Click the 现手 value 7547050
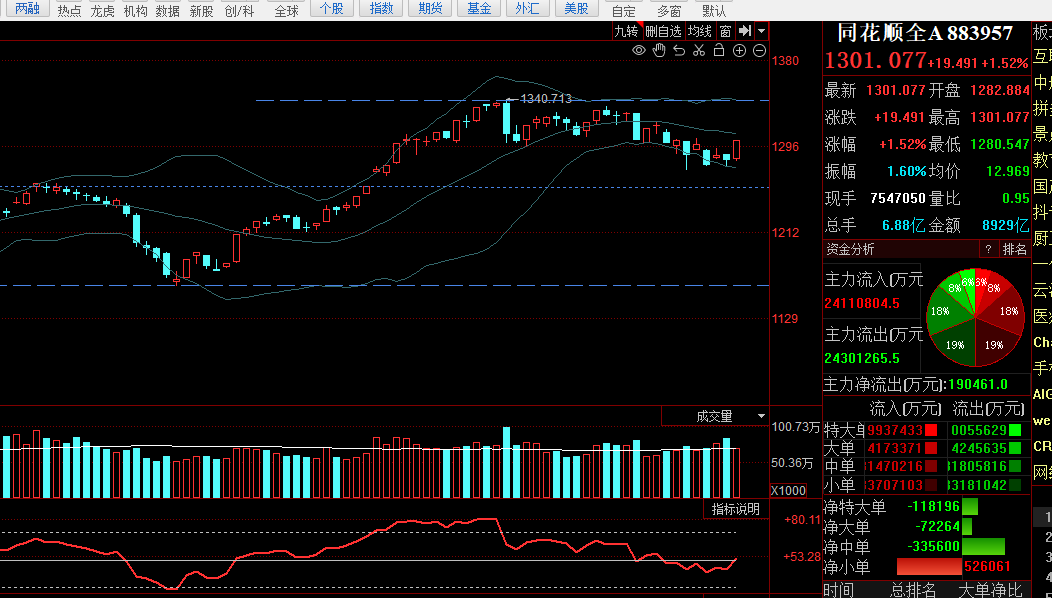 point(898,198)
